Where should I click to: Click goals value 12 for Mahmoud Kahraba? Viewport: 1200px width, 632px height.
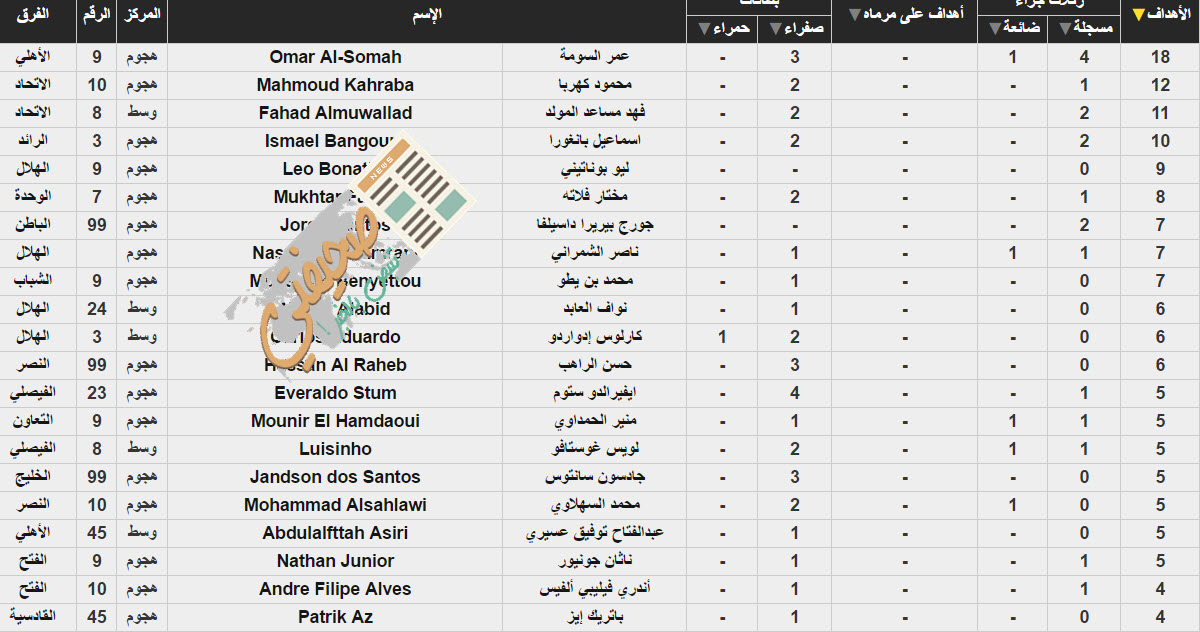coord(1160,85)
